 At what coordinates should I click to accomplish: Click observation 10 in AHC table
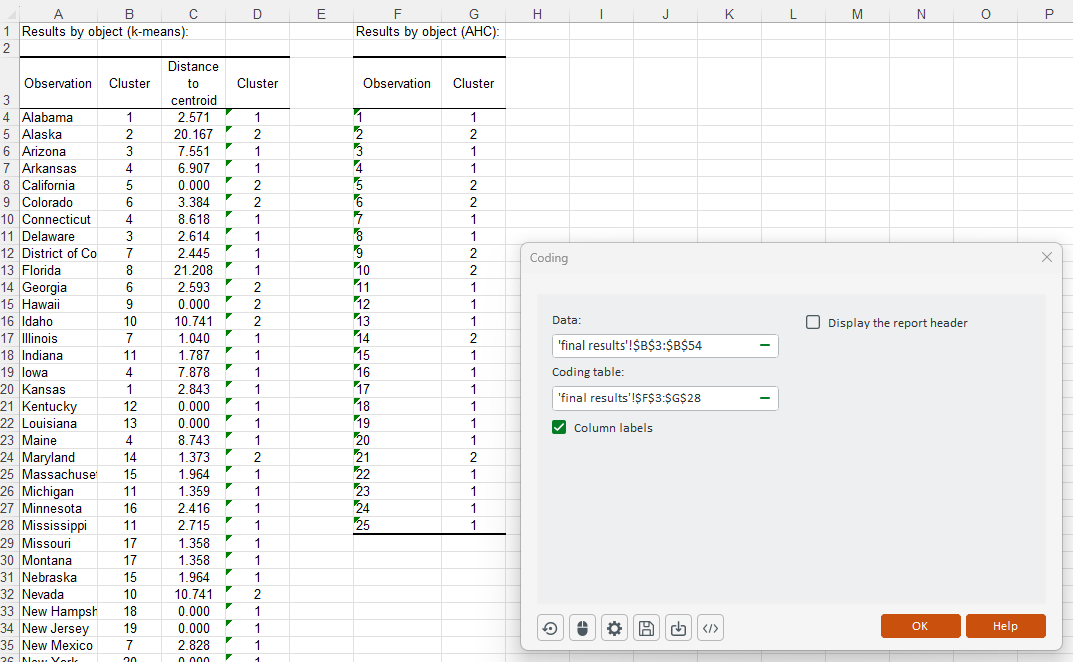[x=397, y=270]
